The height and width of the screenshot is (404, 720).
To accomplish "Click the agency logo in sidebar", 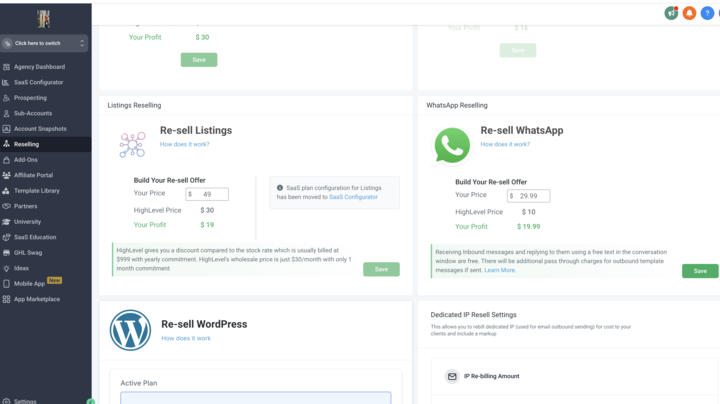I will tap(44, 18).
